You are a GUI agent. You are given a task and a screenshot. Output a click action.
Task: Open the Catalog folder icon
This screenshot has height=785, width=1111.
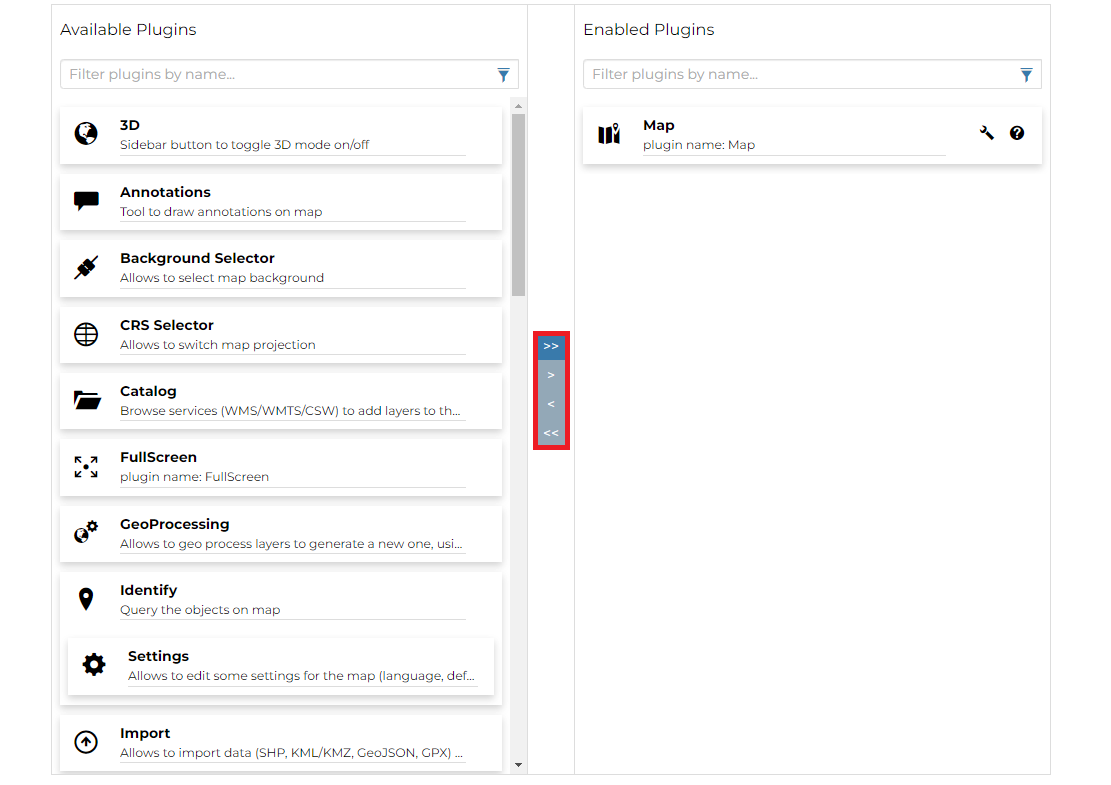click(86, 398)
